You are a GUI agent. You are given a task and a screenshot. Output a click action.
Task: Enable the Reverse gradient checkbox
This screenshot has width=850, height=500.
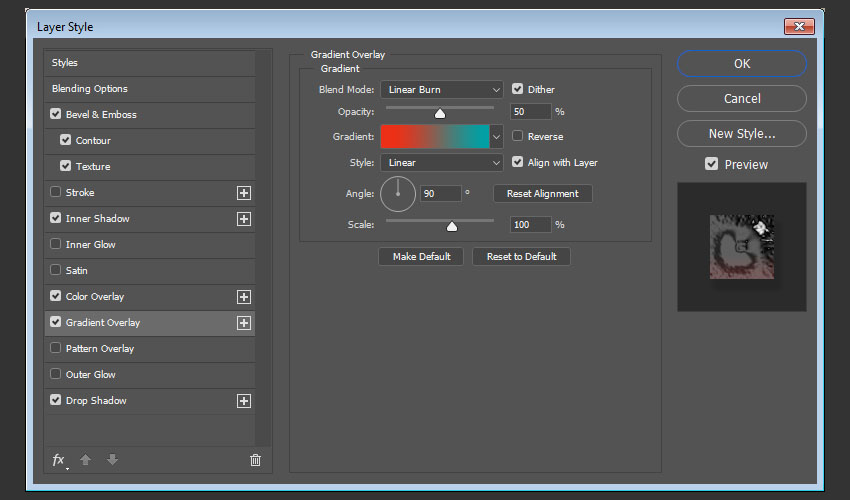click(x=518, y=136)
